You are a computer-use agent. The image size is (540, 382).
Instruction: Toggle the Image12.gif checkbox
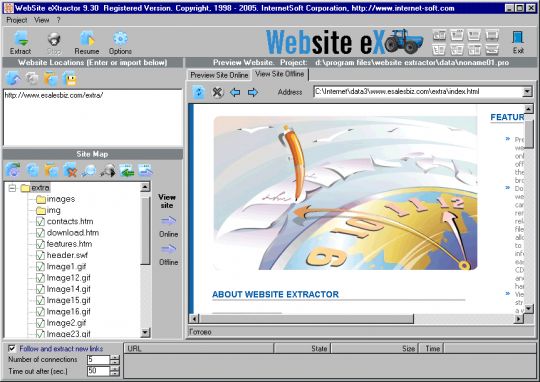click(x=40, y=278)
